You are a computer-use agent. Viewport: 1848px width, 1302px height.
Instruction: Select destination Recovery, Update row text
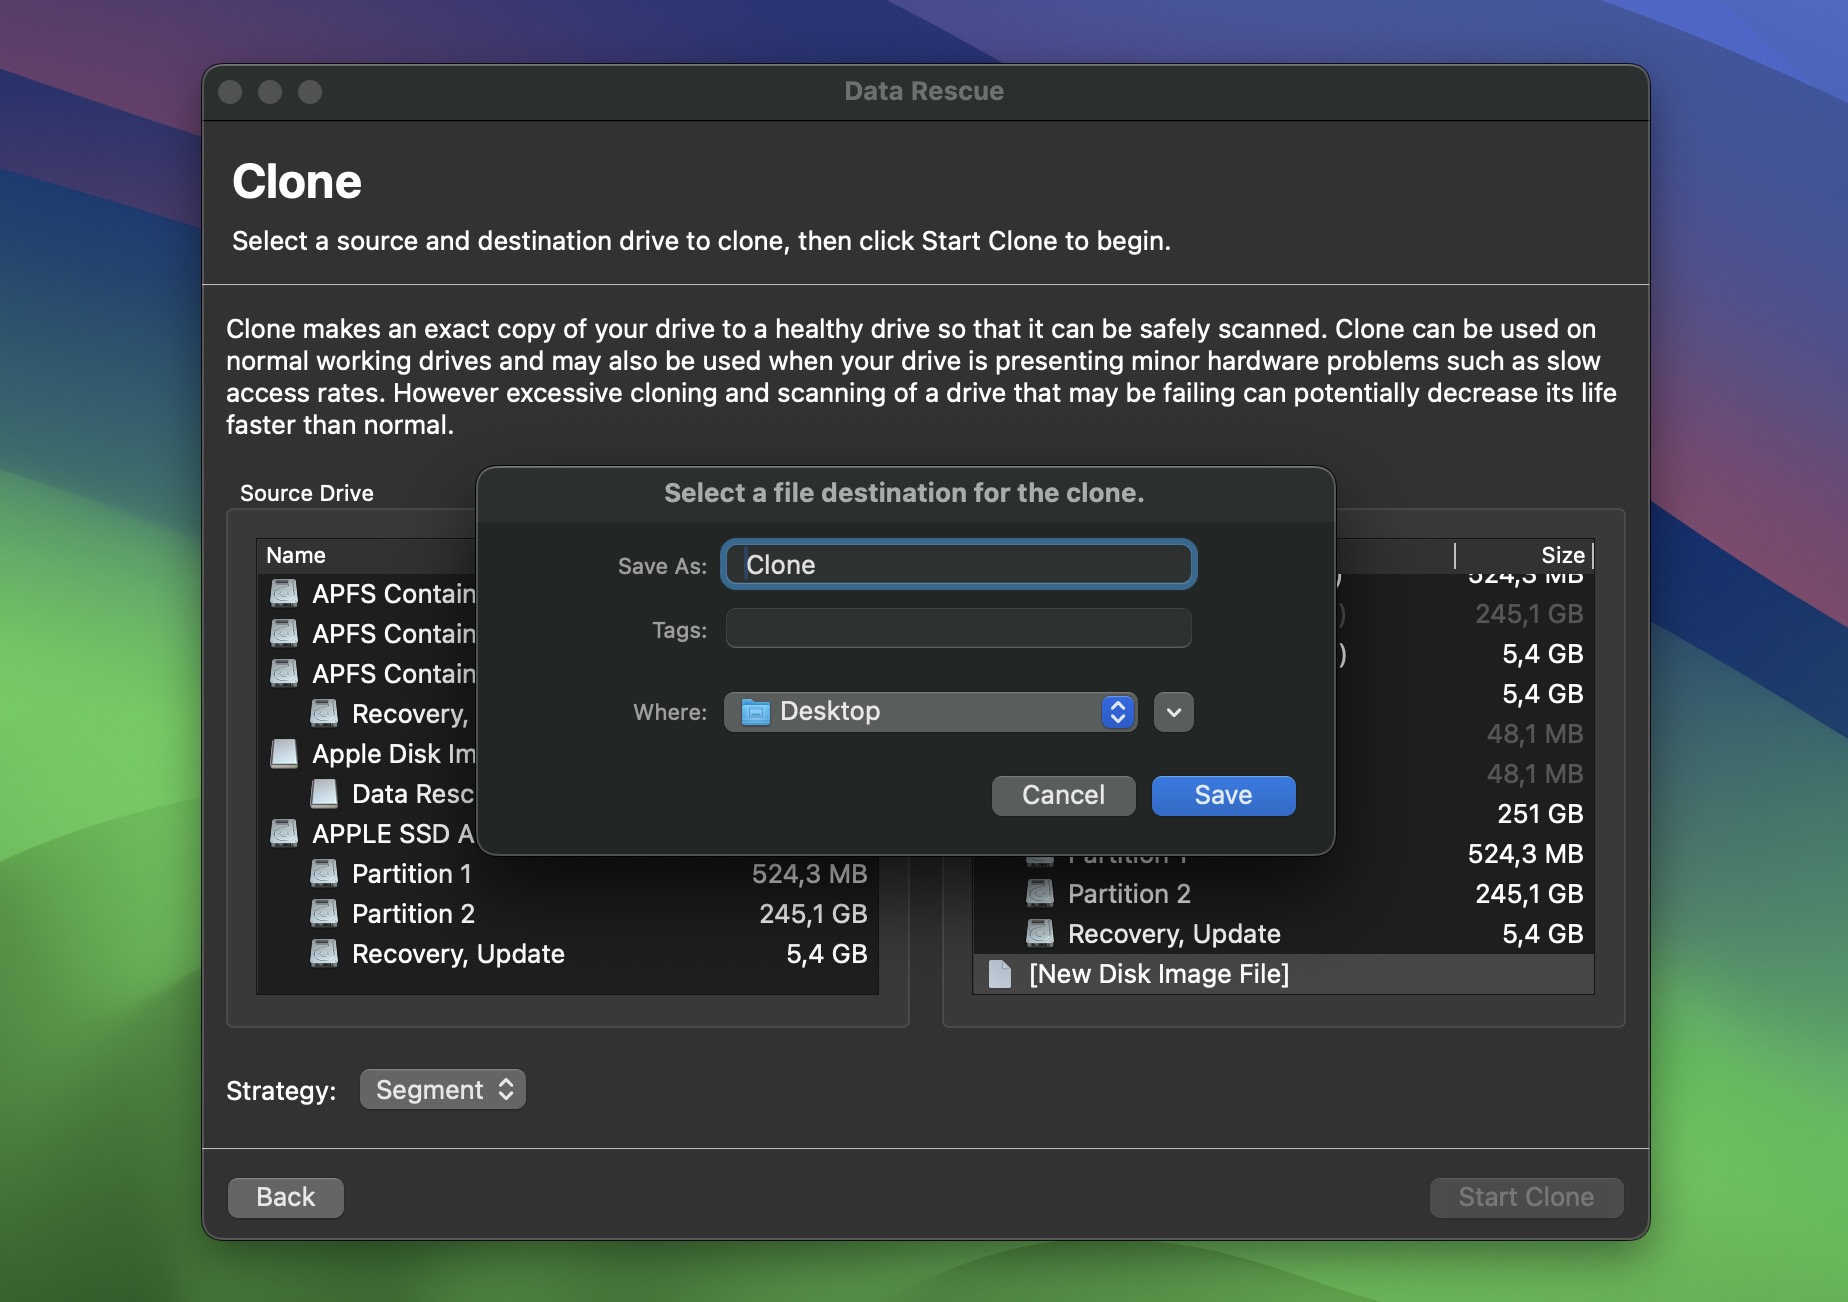[1174, 934]
